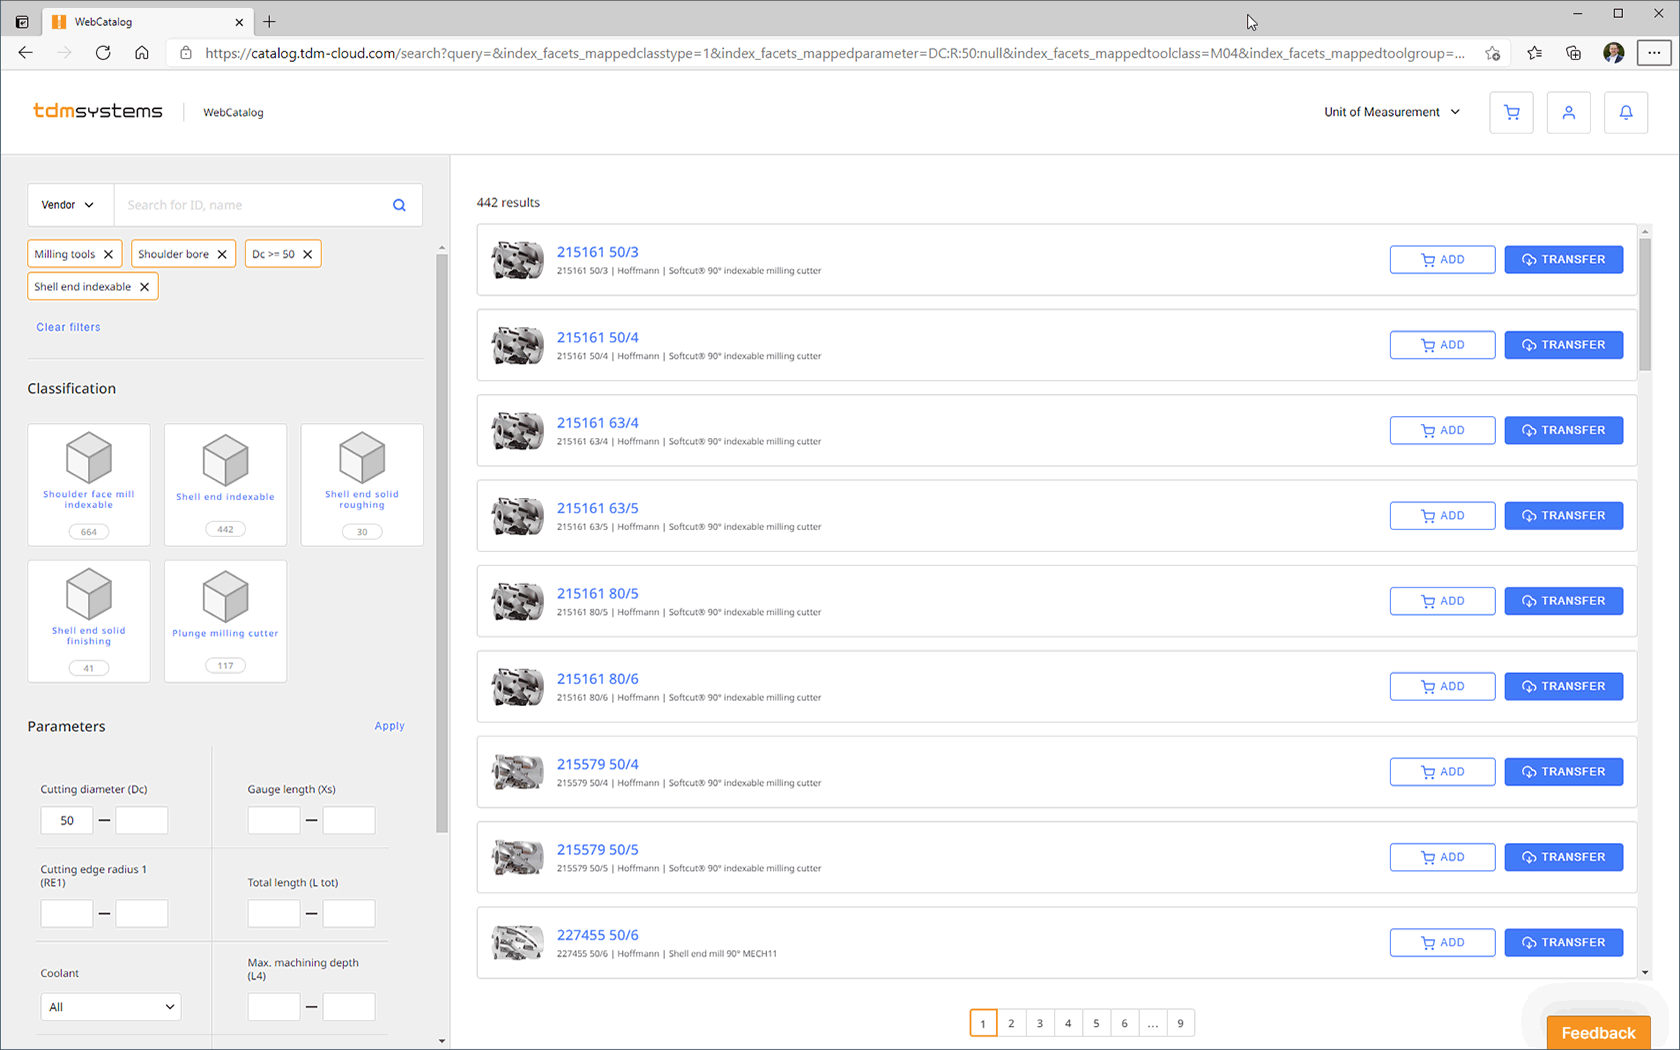Open the shopping cart icon in header
This screenshot has width=1680, height=1050.
pyautogui.click(x=1511, y=113)
